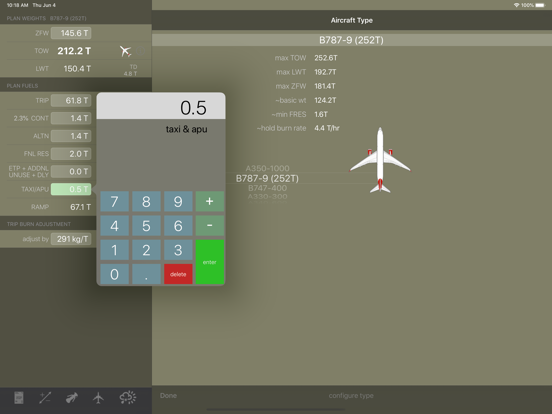Open the plus/minus adjustment tool icon
Viewport: 552px width, 414px height.
45,398
